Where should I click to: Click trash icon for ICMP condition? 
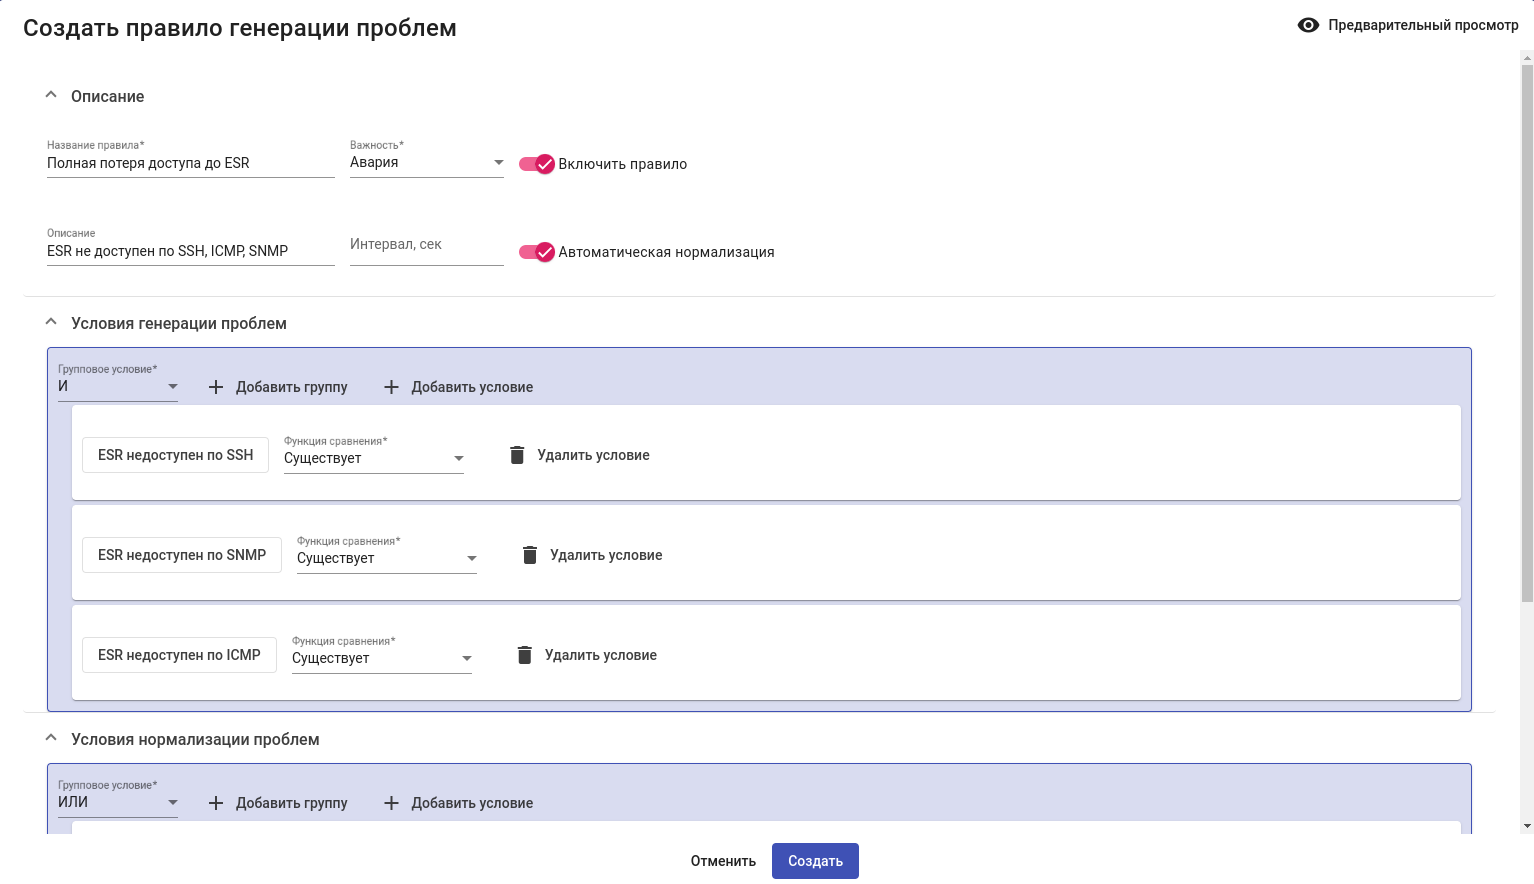click(524, 655)
